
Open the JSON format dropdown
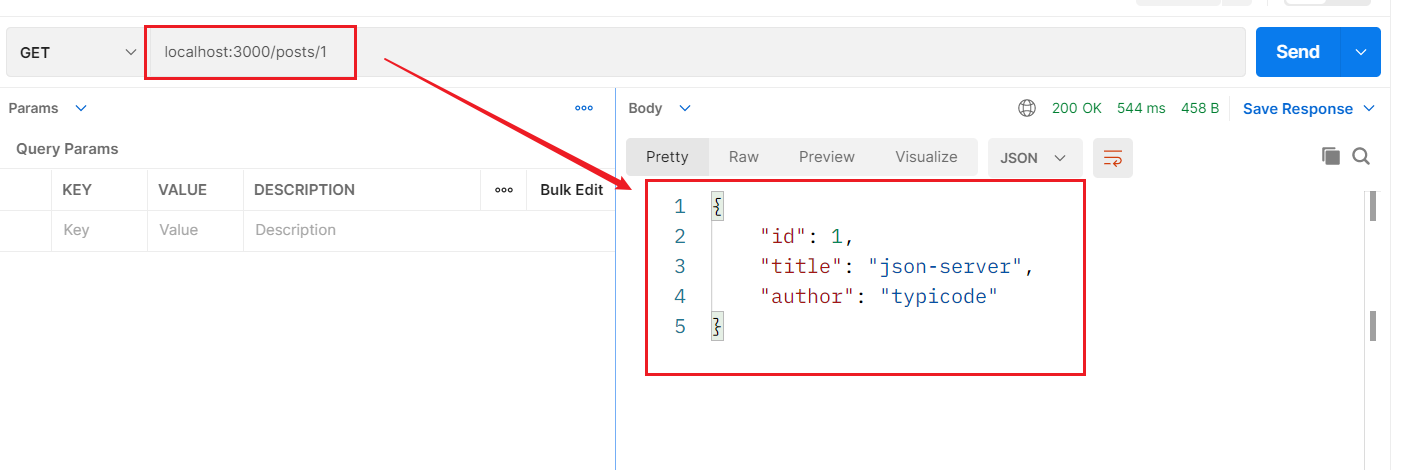(1035, 158)
